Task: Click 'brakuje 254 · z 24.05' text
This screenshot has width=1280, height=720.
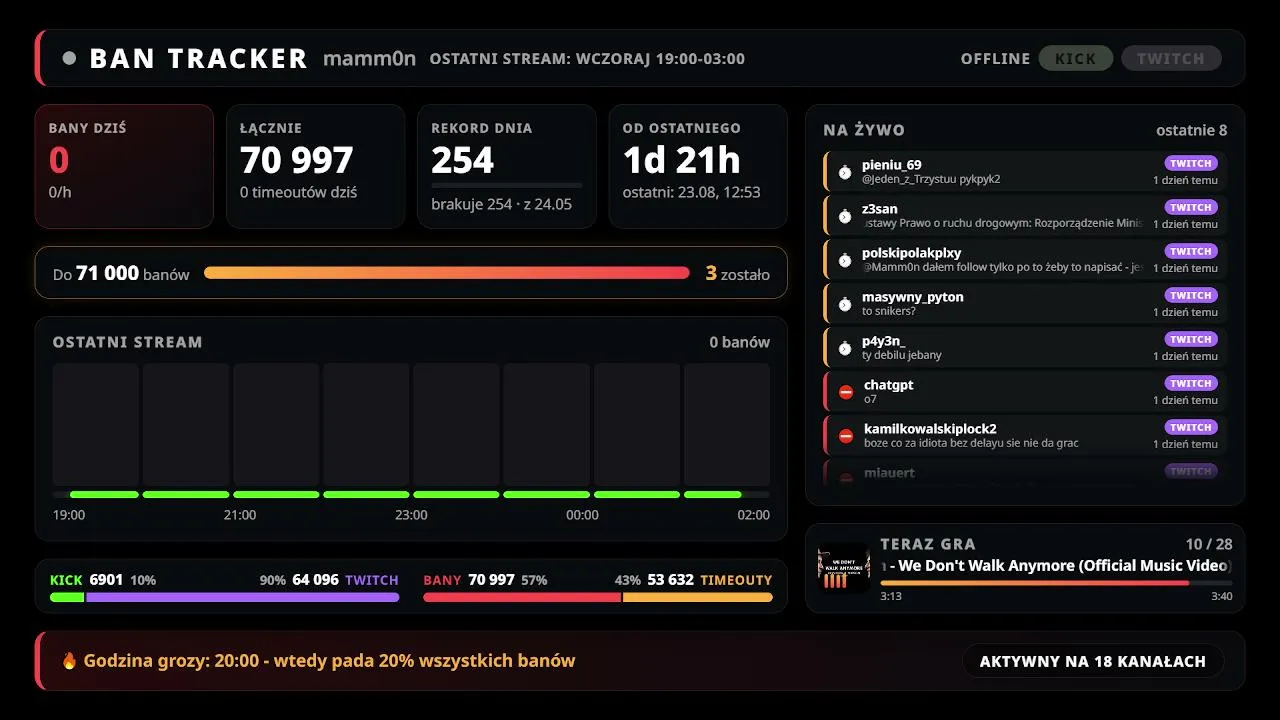Action: [502, 204]
